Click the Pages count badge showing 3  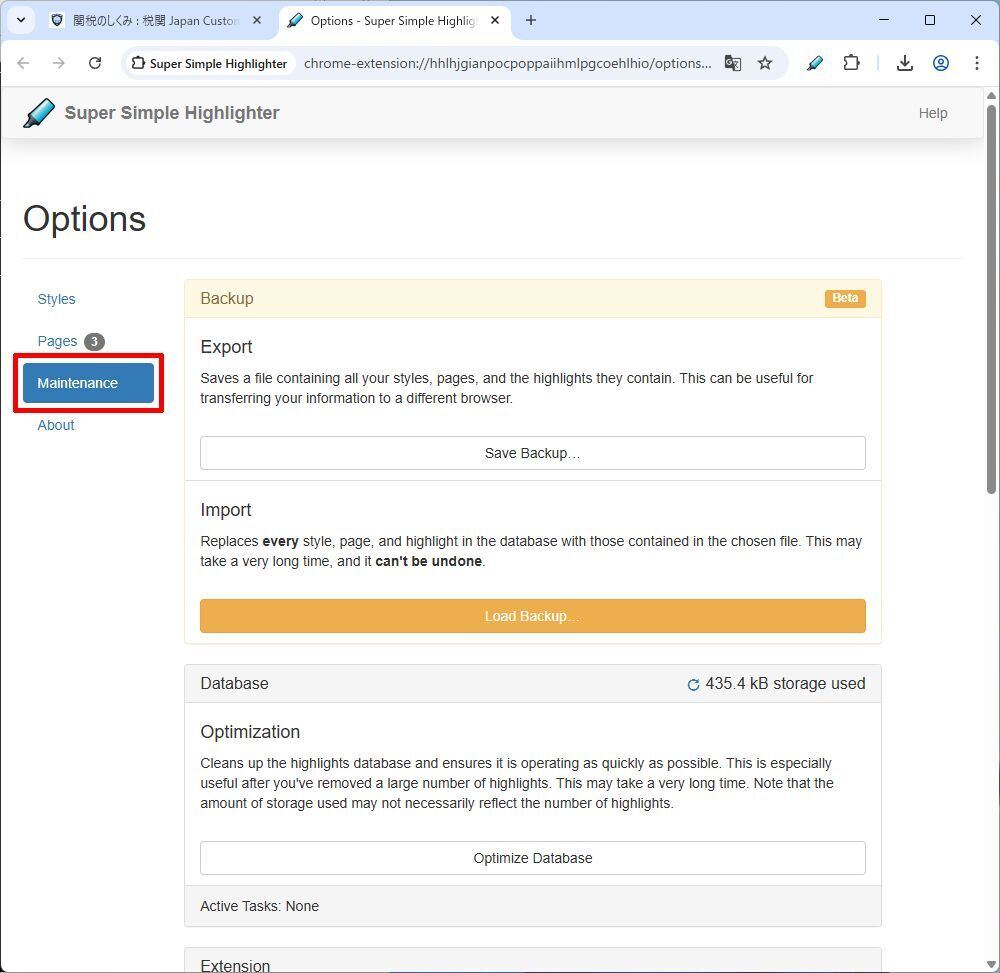94,342
